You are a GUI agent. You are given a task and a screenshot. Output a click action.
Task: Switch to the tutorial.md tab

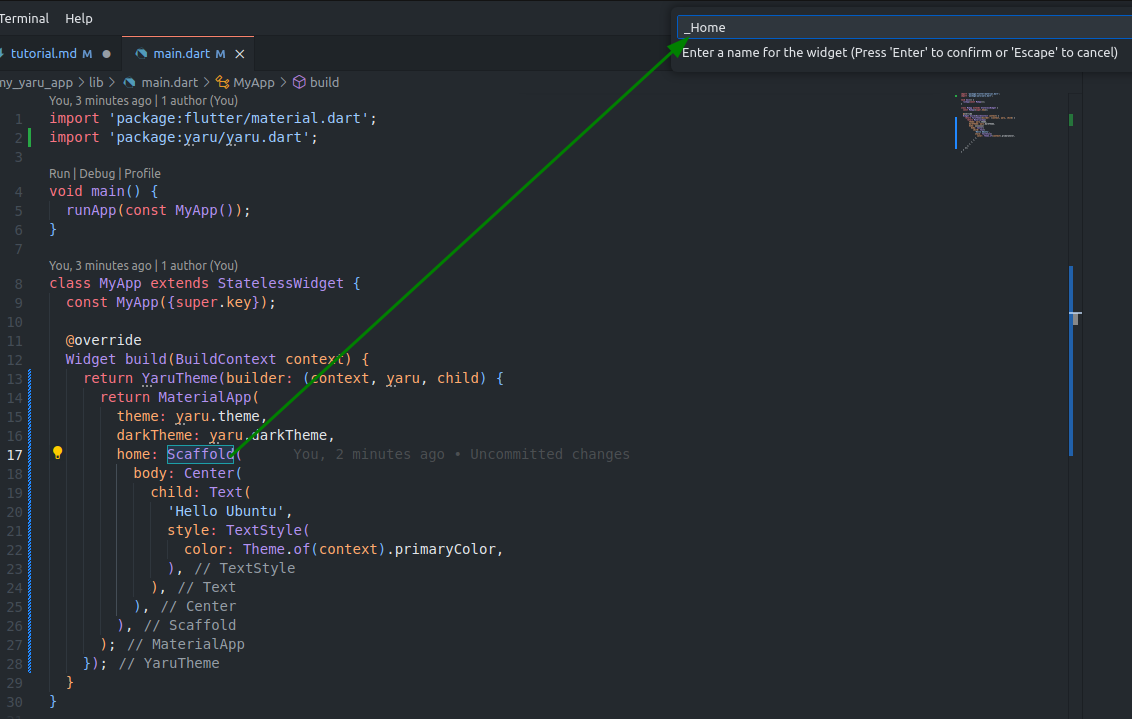[45, 53]
